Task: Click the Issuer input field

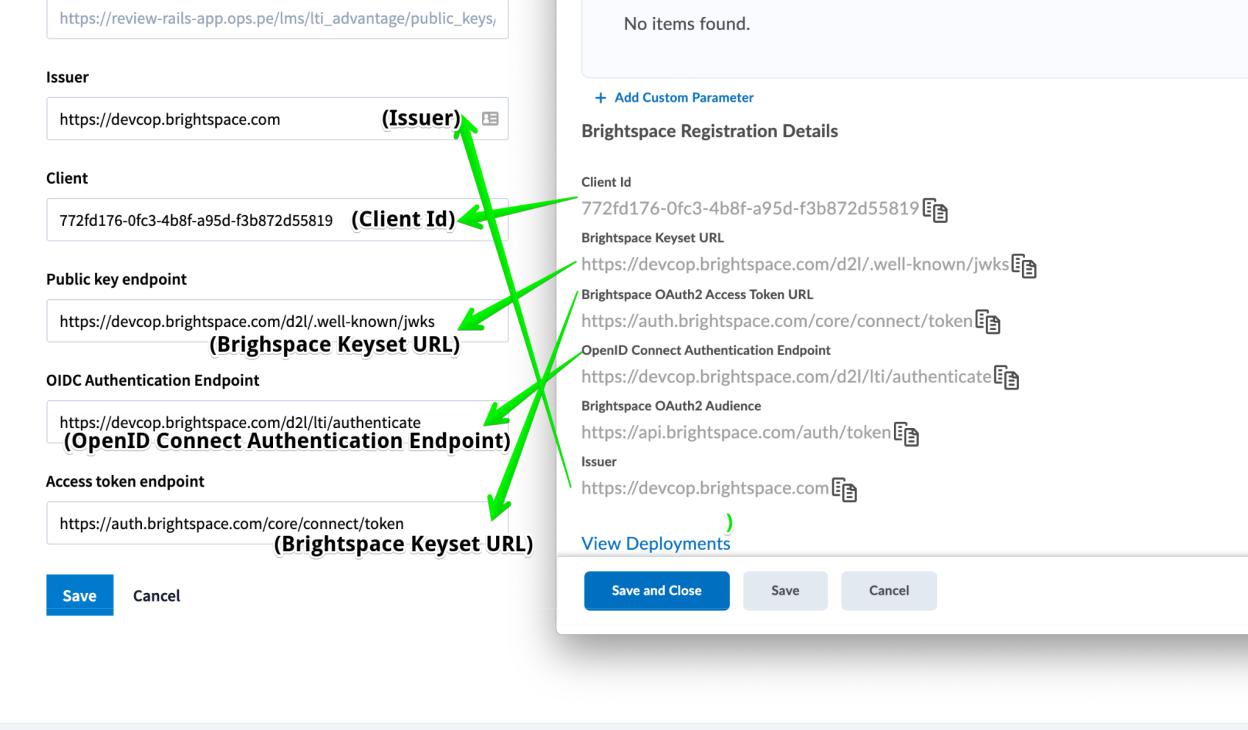Action: (277, 119)
